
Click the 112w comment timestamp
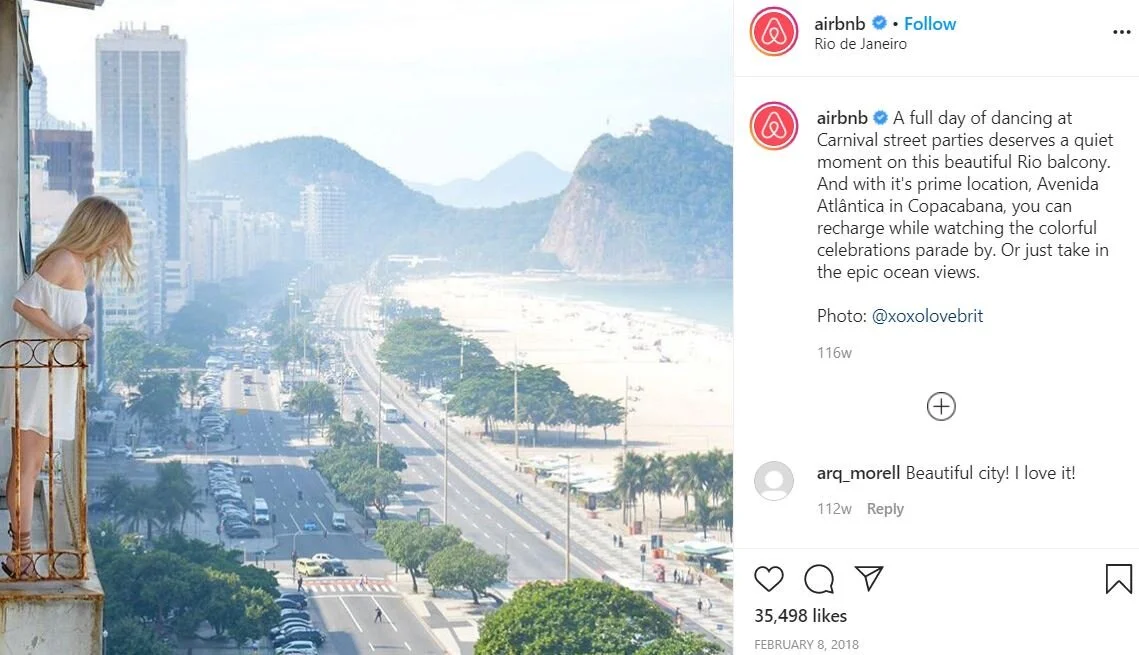click(x=834, y=509)
